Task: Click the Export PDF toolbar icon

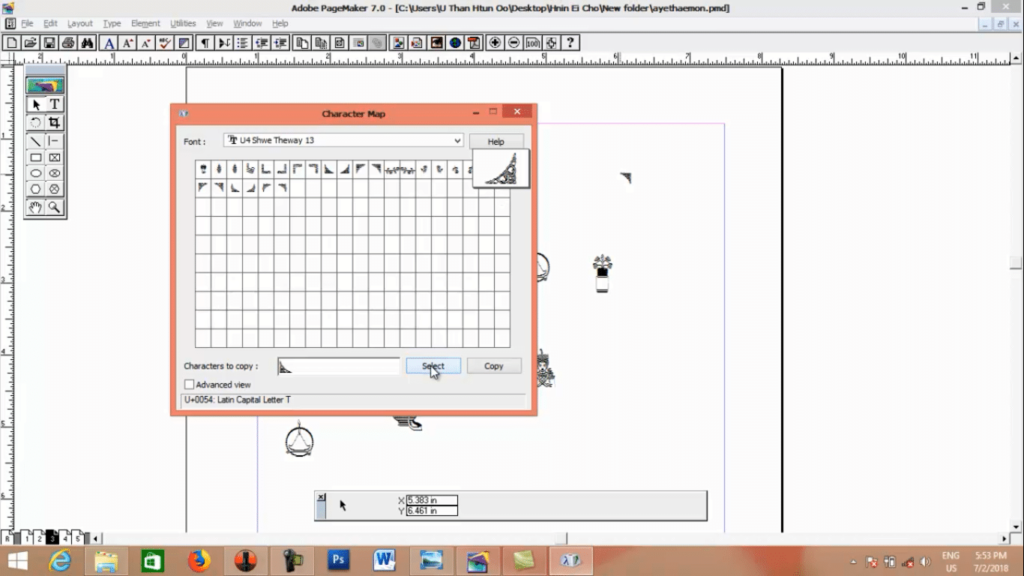Action: [x=474, y=43]
